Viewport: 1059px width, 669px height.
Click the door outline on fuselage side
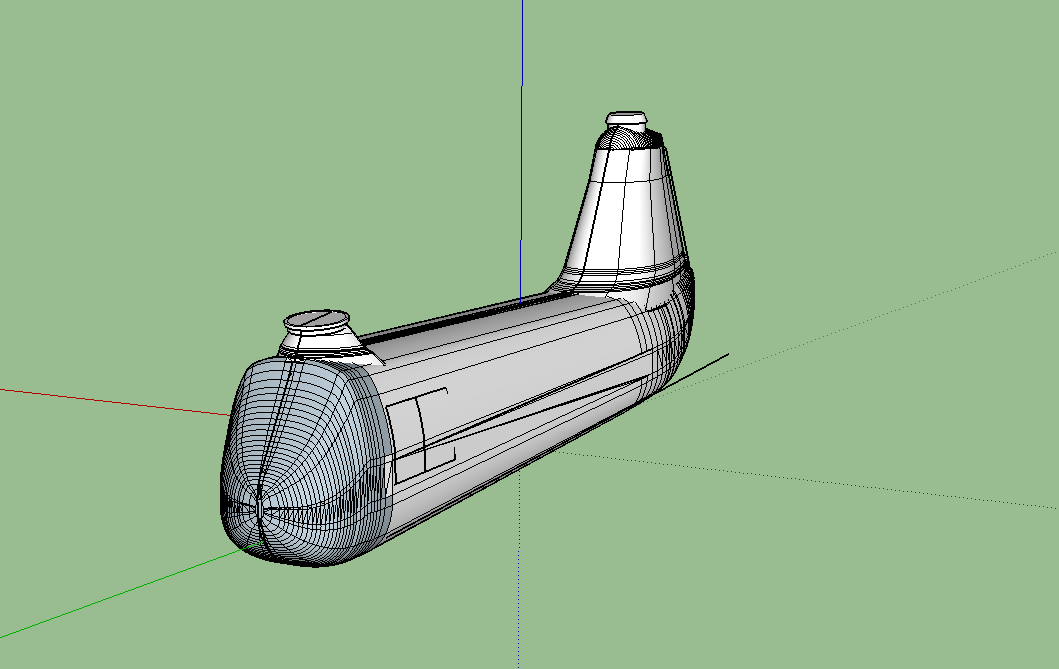pos(424,430)
